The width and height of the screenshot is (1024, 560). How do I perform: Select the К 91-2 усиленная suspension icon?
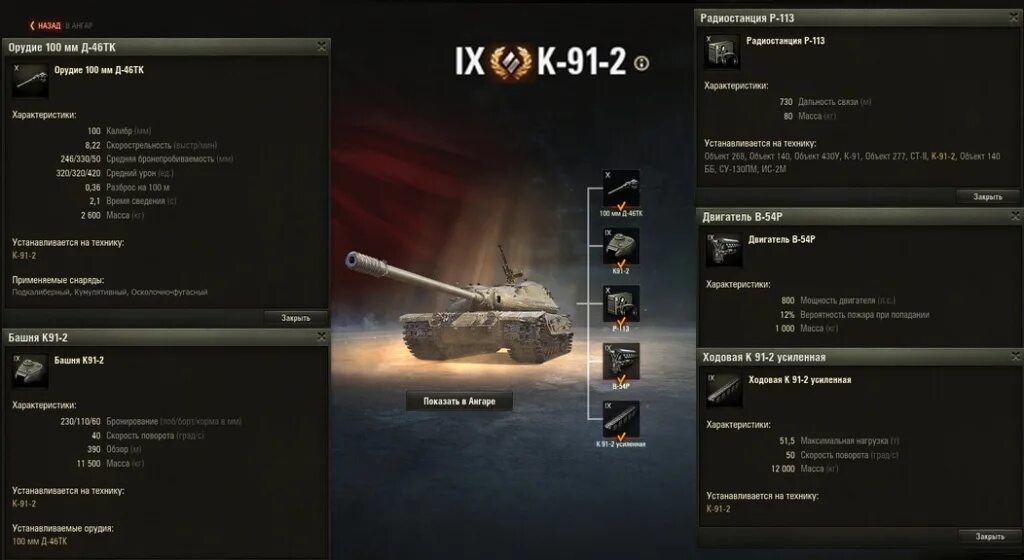621,419
